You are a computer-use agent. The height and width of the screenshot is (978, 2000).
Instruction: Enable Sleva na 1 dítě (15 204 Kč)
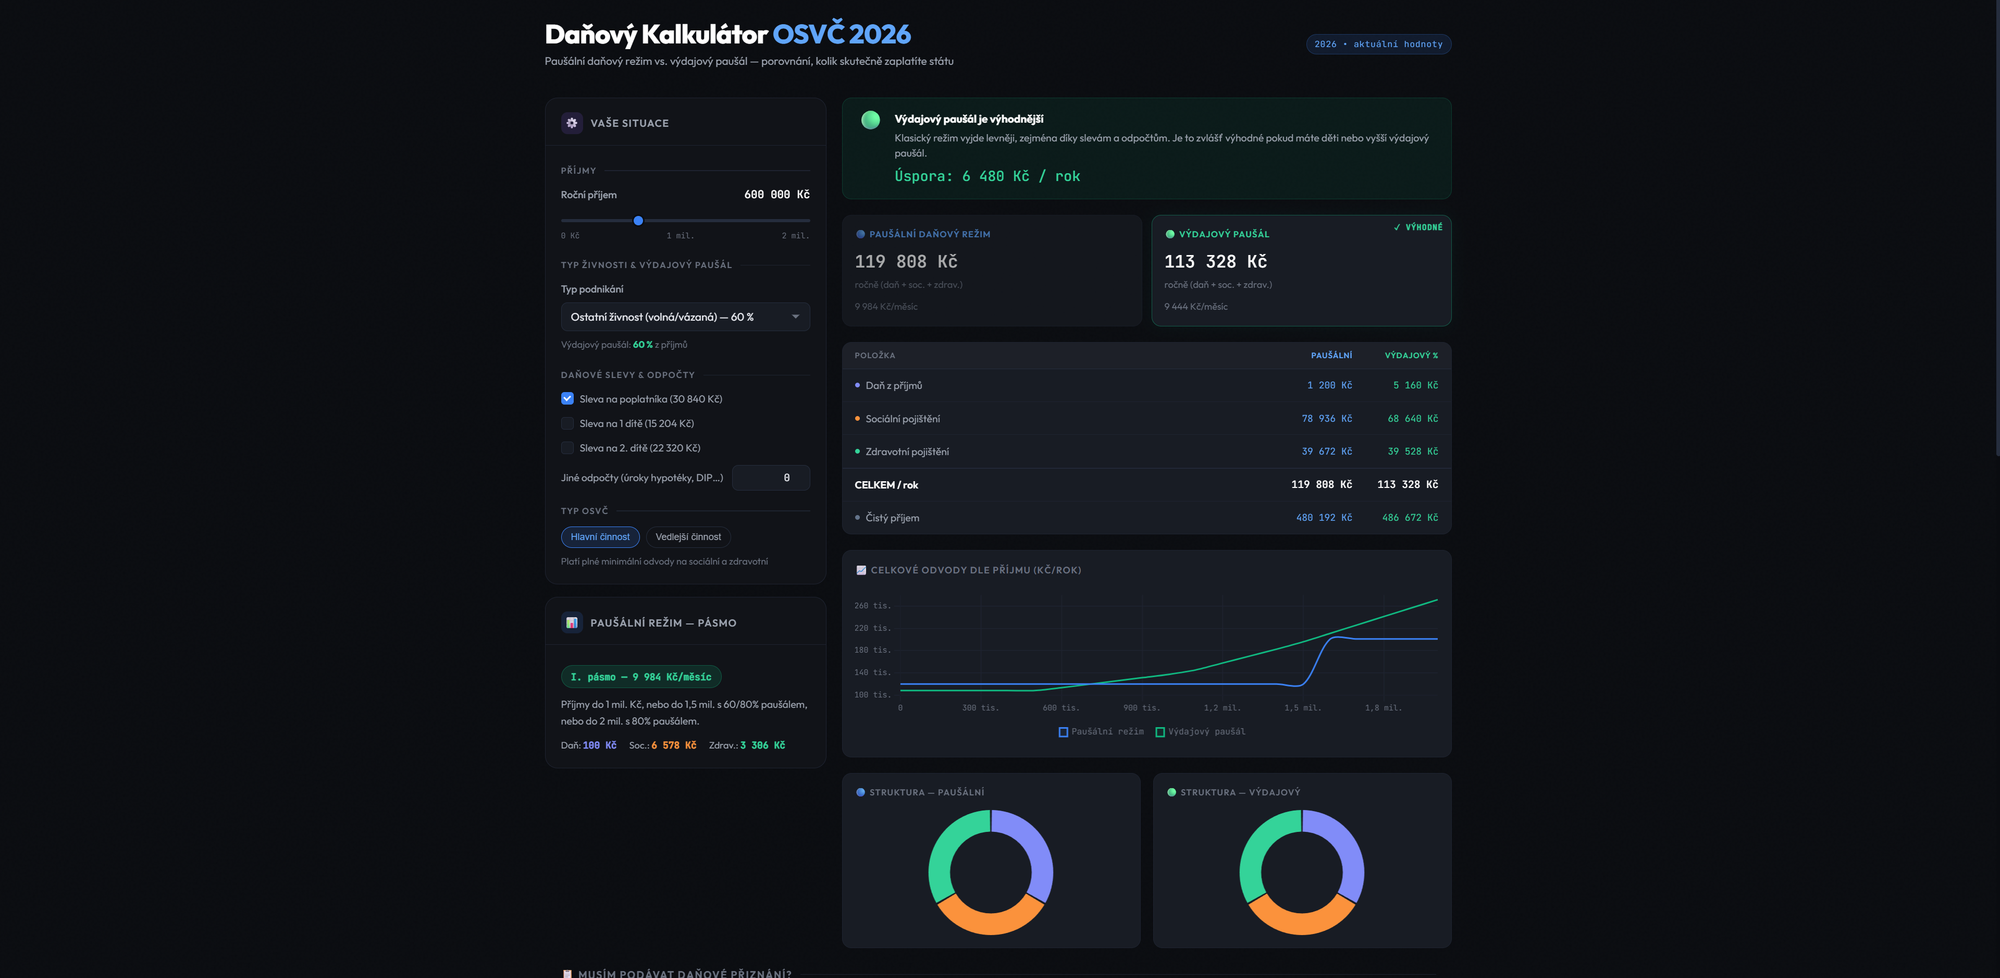567,422
